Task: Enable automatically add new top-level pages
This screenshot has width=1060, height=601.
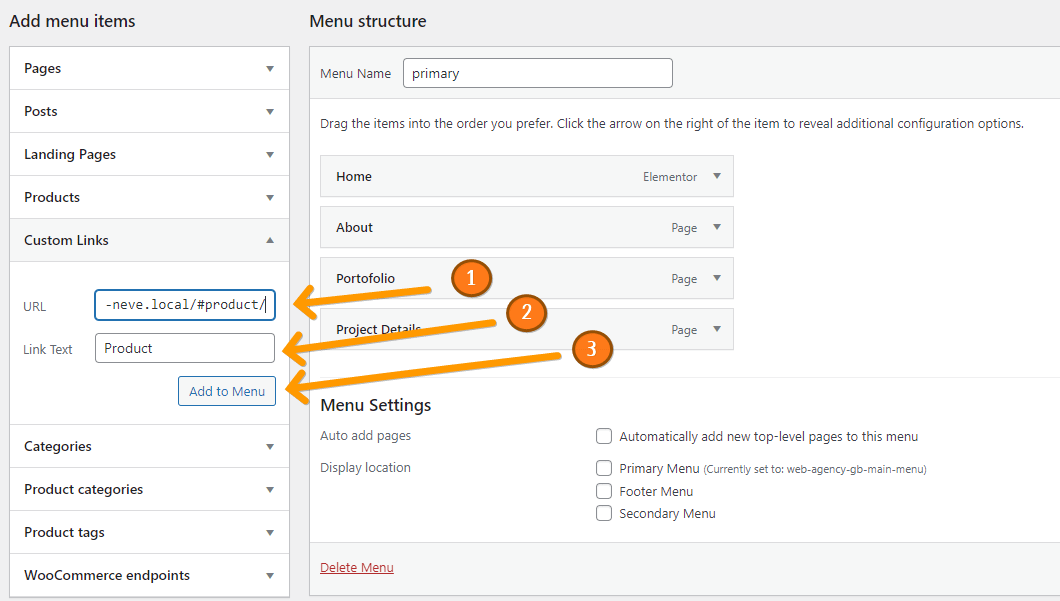Action: coord(604,436)
